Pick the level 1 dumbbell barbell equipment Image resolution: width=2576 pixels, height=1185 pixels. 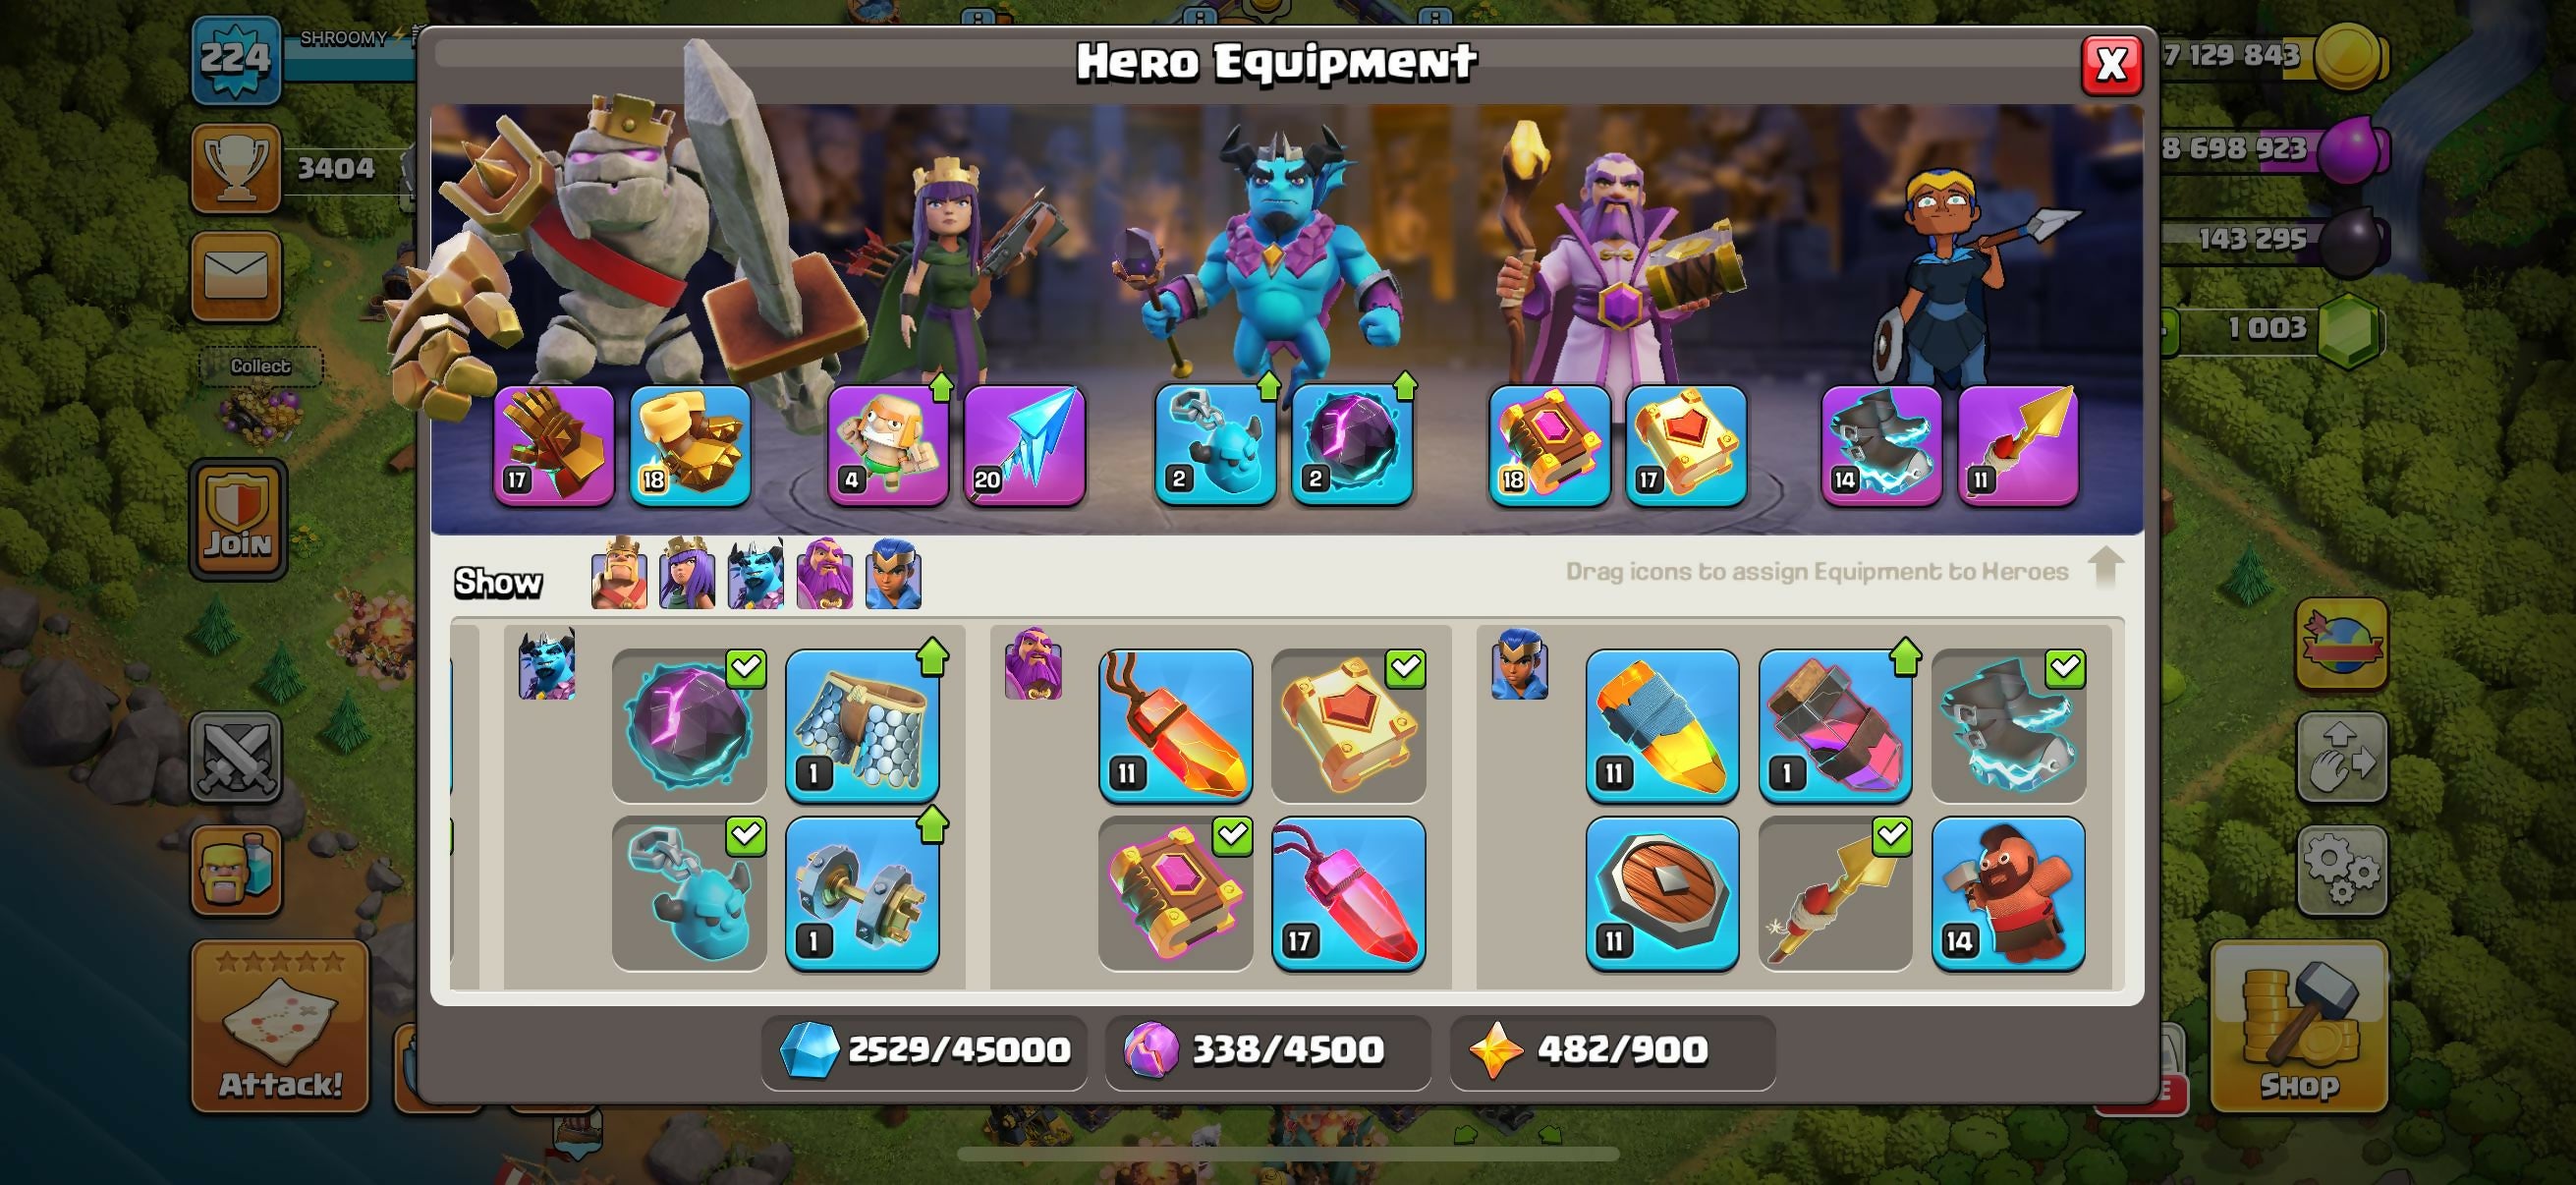pyautogui.click(x=862, y=893)
